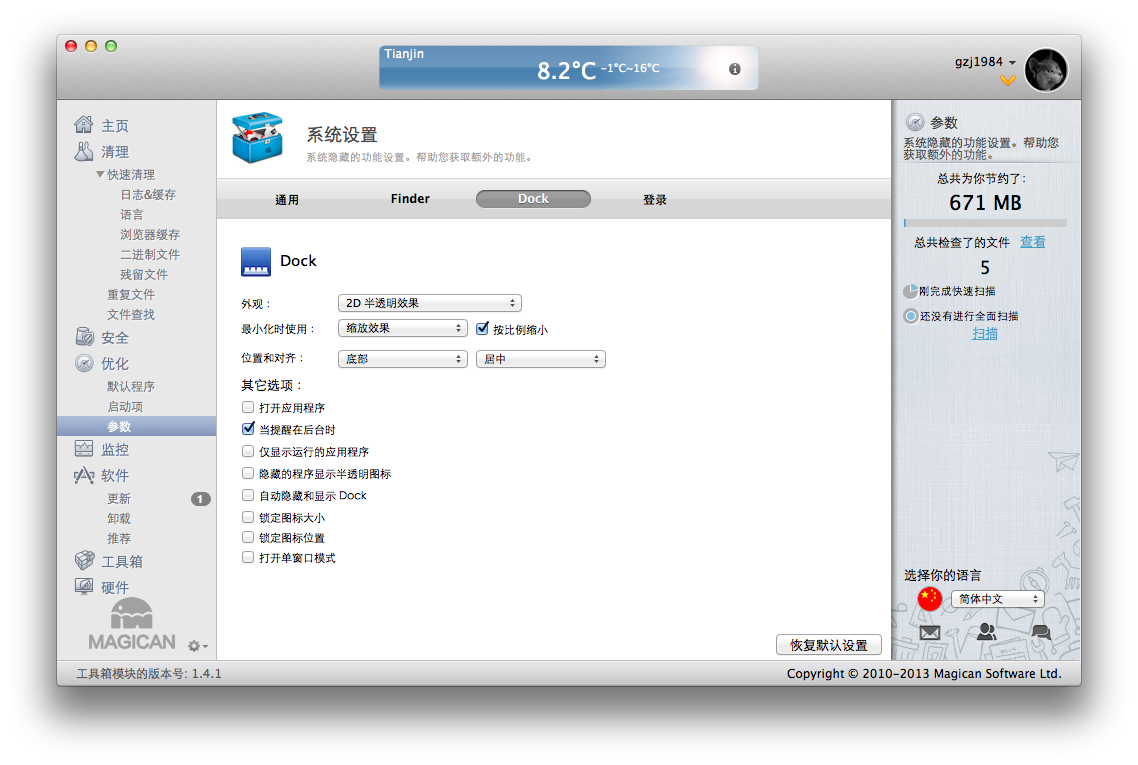Click the users group icon
The image size is (1138, 765).
tap(986, 632)
